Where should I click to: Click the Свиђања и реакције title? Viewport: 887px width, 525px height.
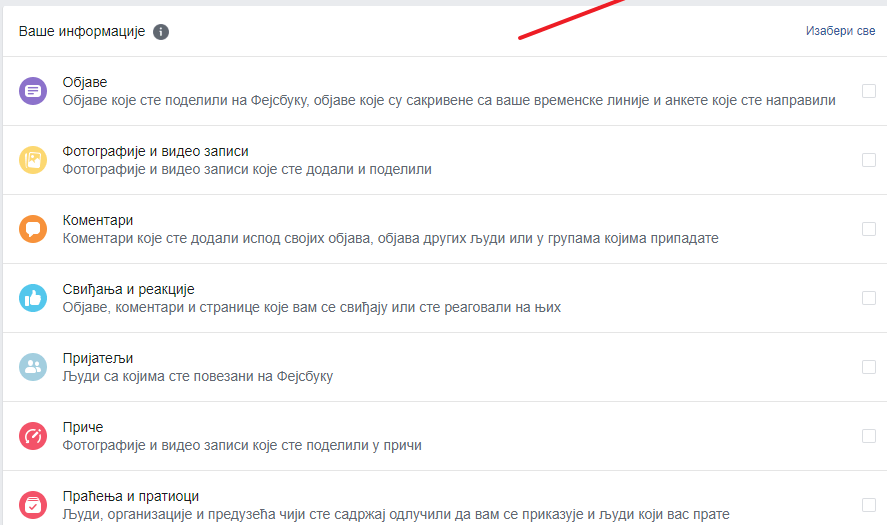click(x=128, y=289)
